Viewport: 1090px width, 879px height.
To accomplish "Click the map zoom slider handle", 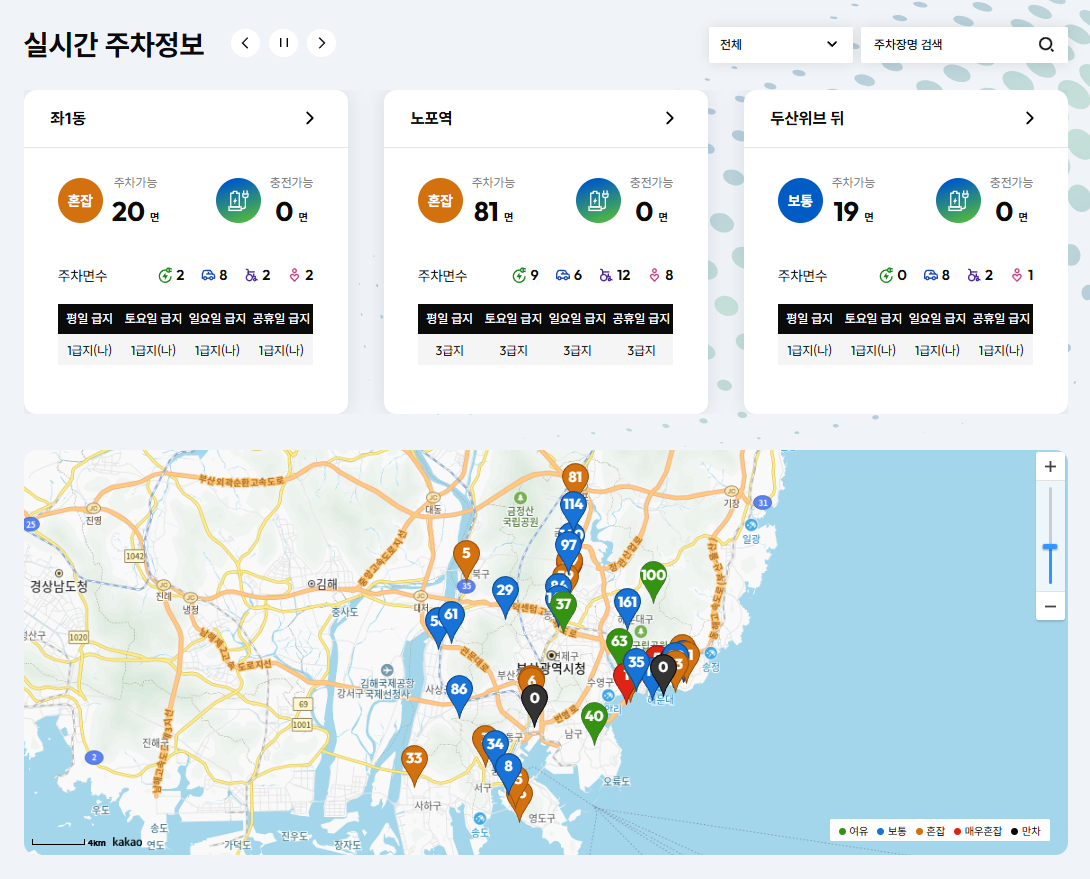I will click(1050, 548).
